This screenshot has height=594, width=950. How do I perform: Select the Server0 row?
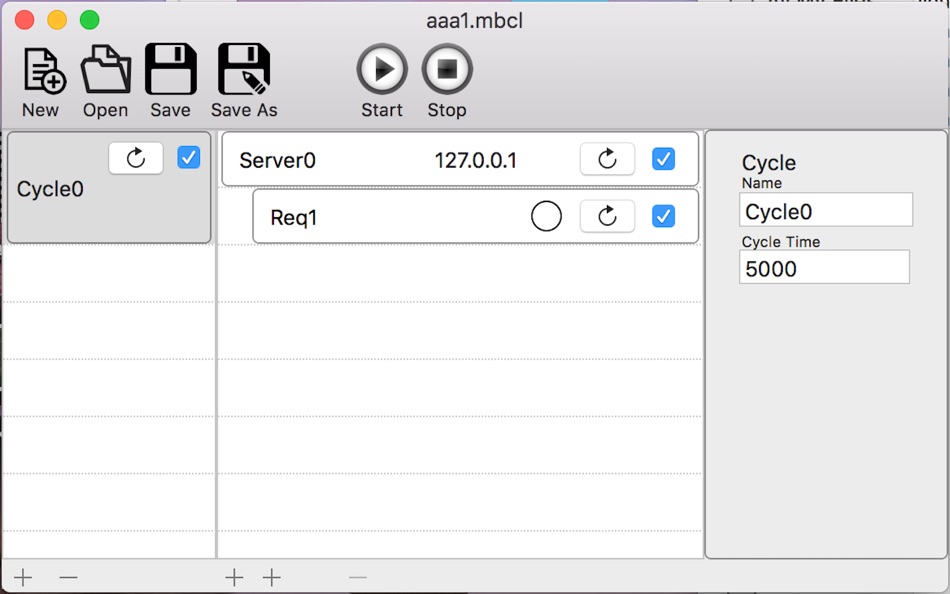pyautogui.click(x=460, y=159)
